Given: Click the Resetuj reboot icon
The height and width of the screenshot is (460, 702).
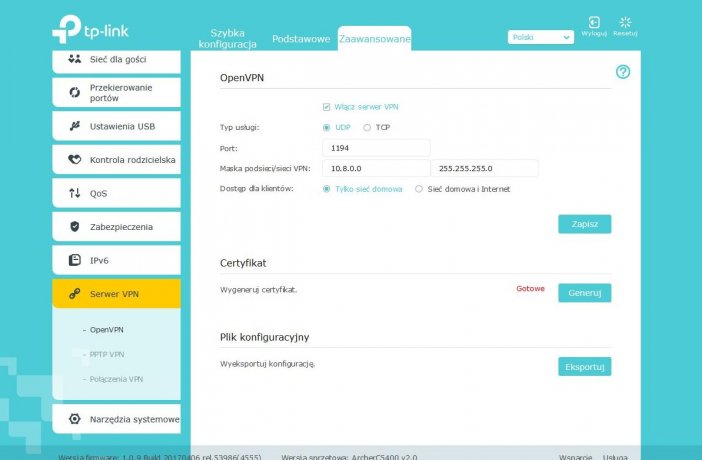Looking at the screenshot, I should tap(625, 22).
